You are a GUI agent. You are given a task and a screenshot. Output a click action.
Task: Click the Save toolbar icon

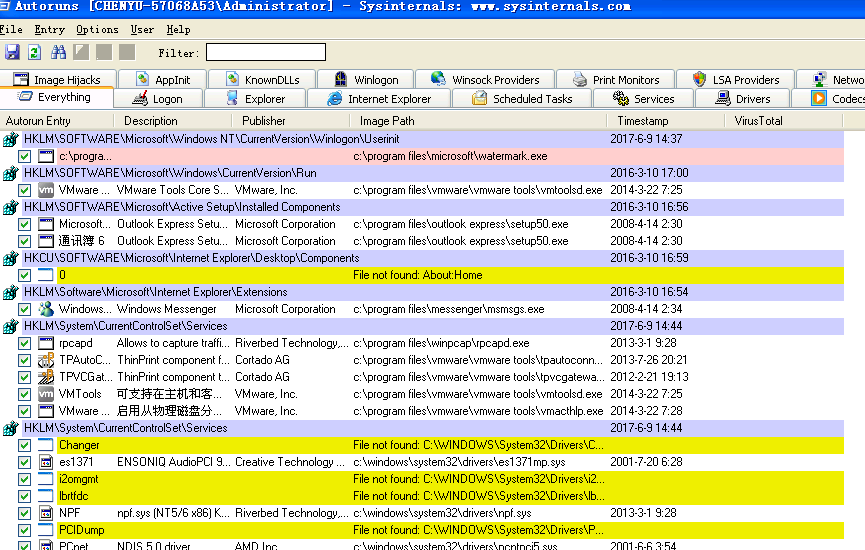point(12,52)
